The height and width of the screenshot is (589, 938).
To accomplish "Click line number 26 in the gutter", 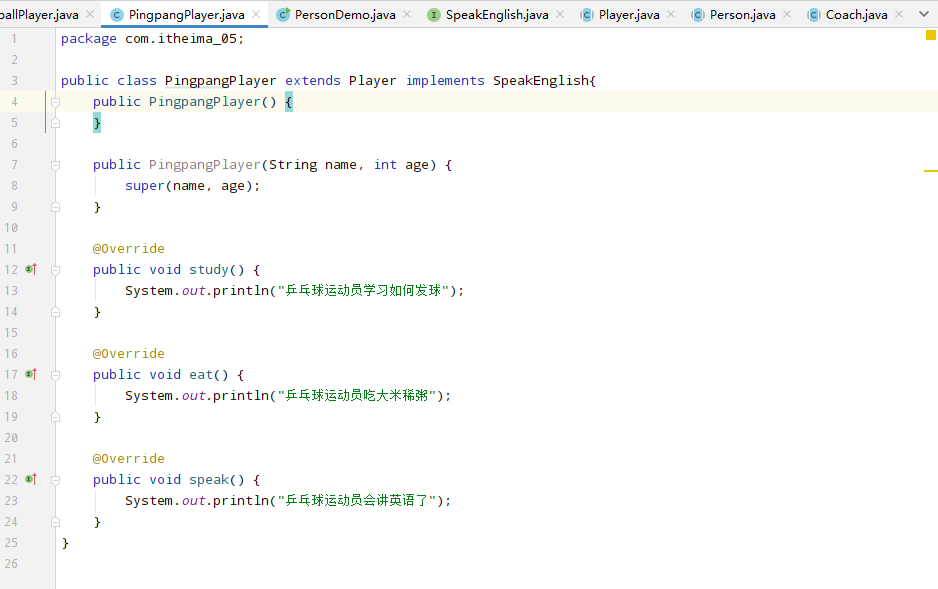I will 11,563.
